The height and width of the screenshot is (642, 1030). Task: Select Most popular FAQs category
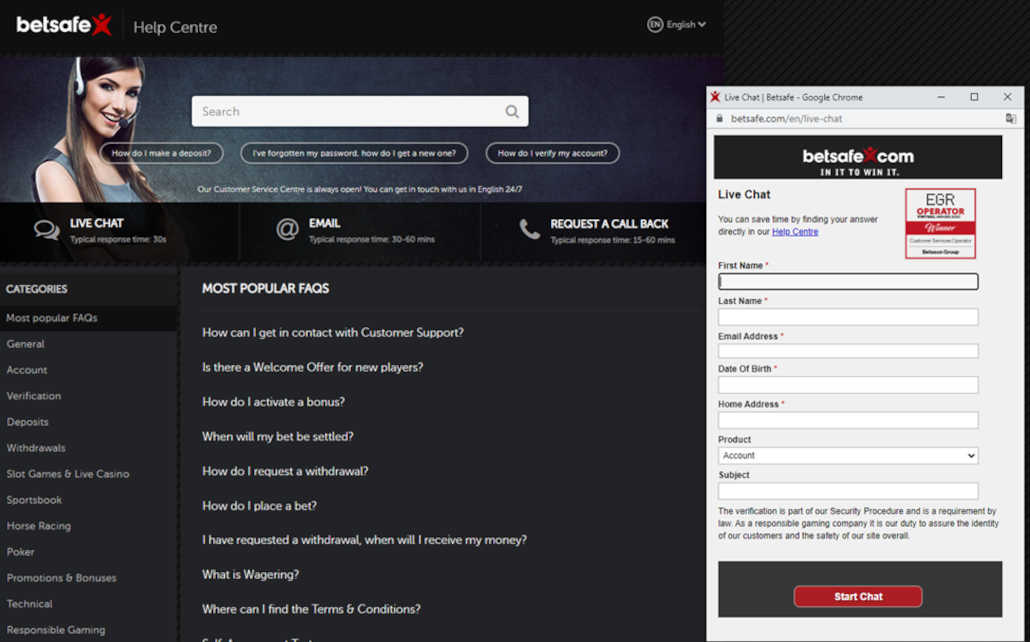click(89, 318)
